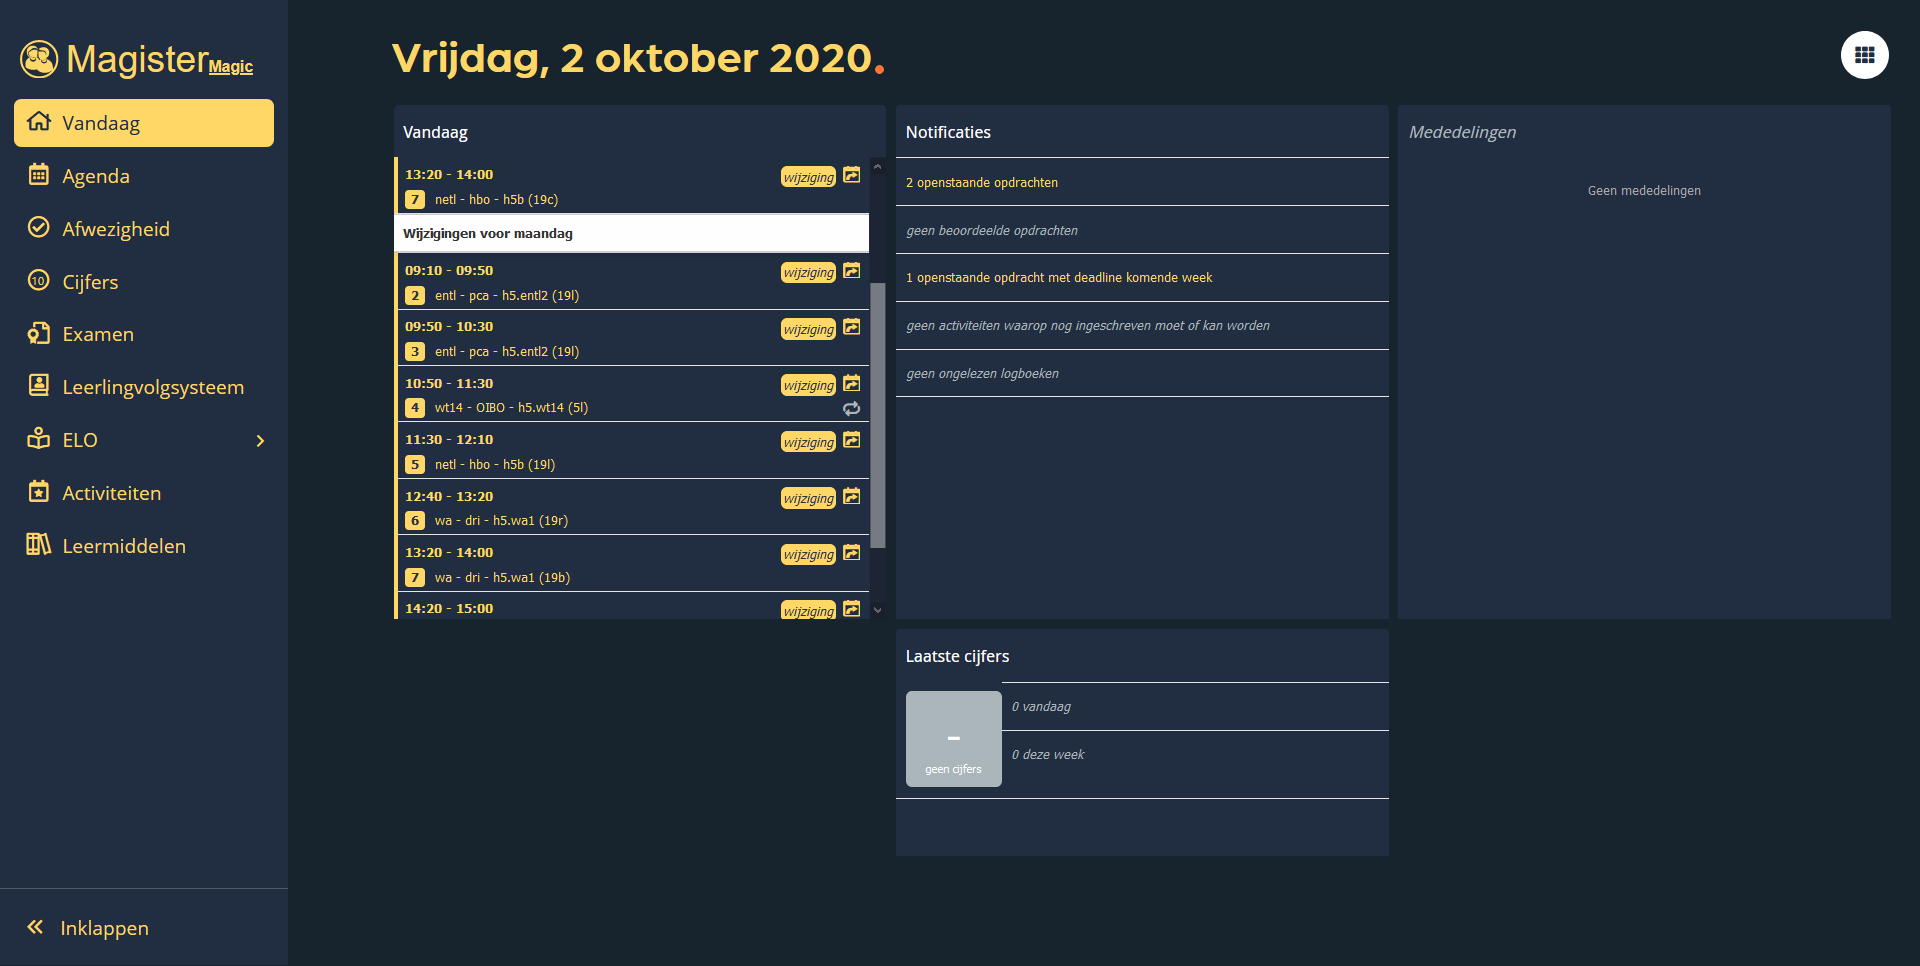The width and height of the screenshot is (1920, 966).
Task: Click the Activiteiten star icon
Action: (x=39, y=492)
